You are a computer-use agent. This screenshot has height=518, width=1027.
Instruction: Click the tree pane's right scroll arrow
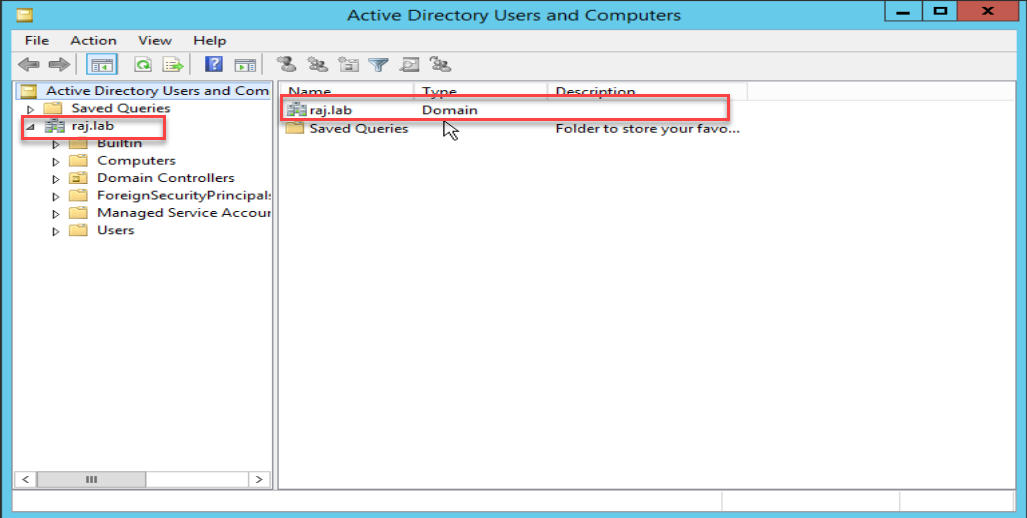coord(259,479)
